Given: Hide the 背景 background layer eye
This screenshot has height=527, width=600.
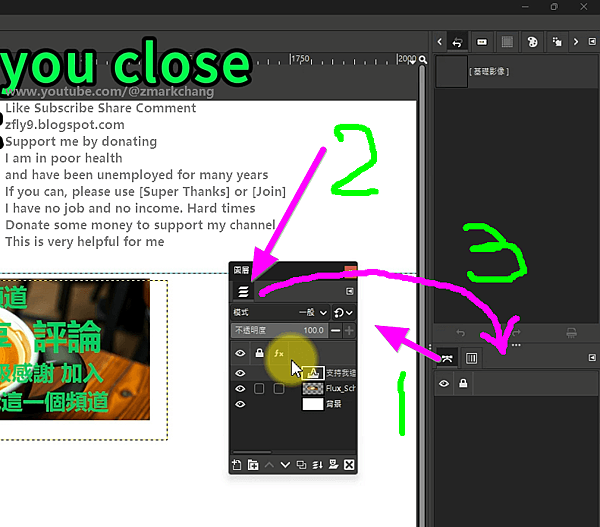Looking at the screenshot, I should [240, 404].
